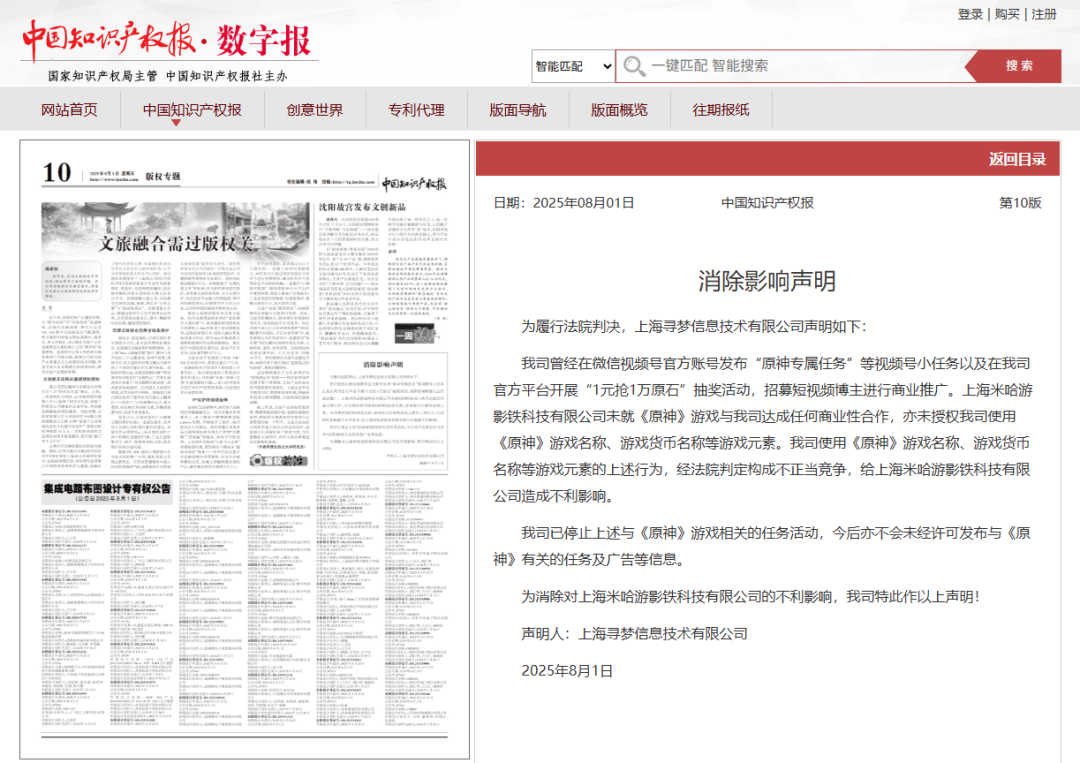This screenshot has width=1080, height=763.
Task: Click the 返回目录 link
Action: click(x=1017, y=160)
